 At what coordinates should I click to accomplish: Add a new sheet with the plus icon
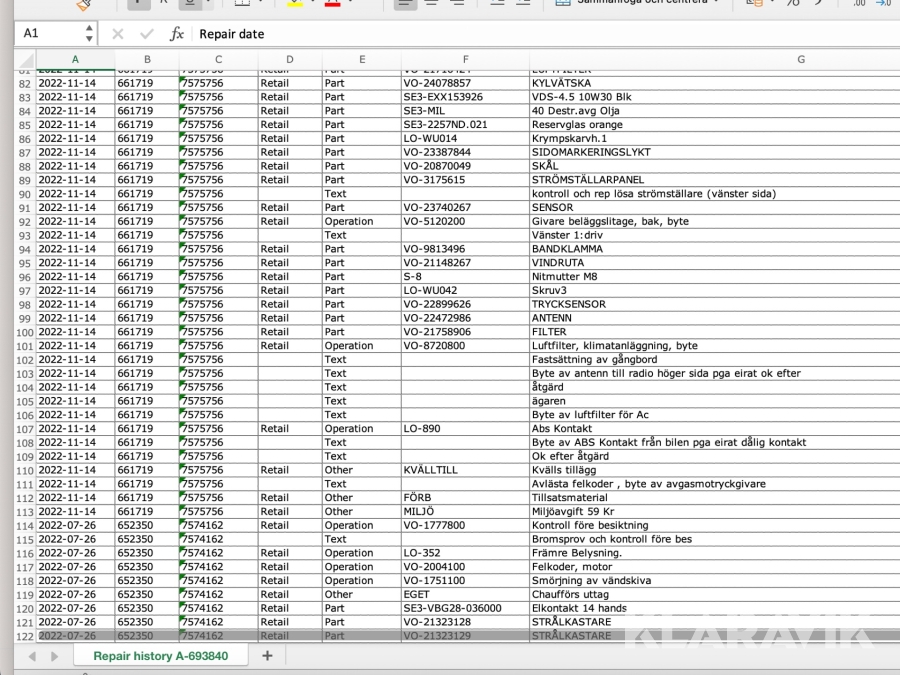(267, 655)
